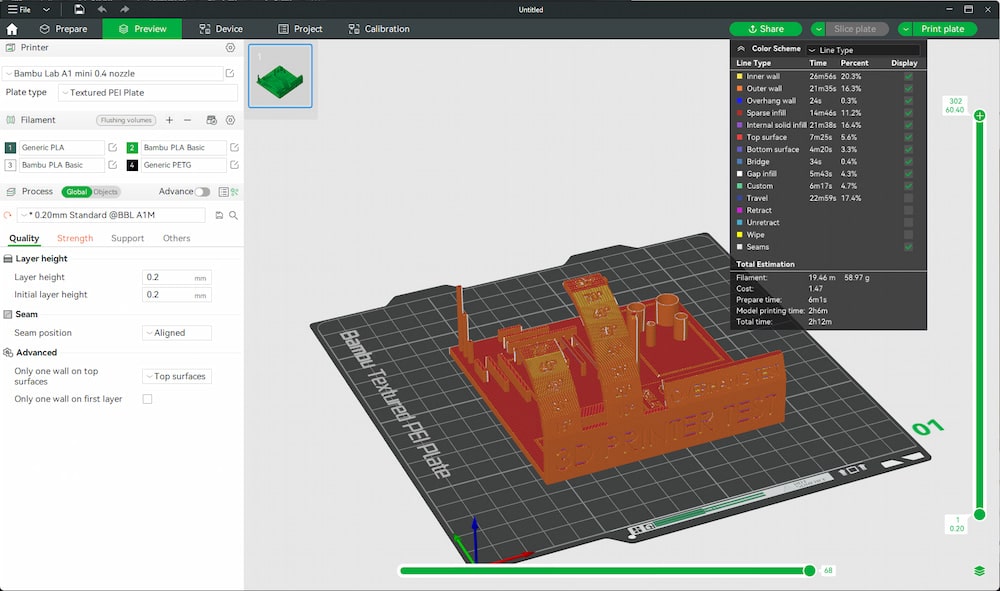Enable Travel display checkbox

(908, 198)
